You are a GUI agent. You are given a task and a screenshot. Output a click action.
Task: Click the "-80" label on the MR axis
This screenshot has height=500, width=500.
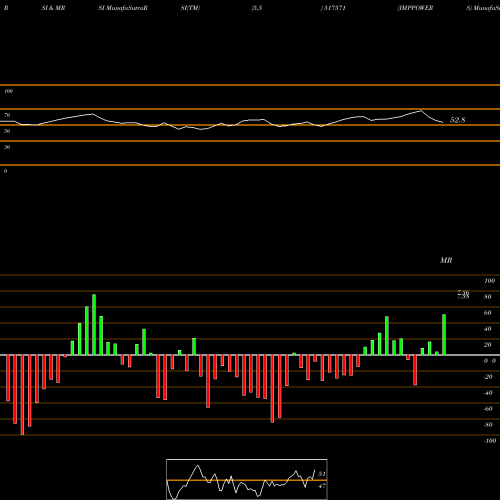(x=488, y=425)
